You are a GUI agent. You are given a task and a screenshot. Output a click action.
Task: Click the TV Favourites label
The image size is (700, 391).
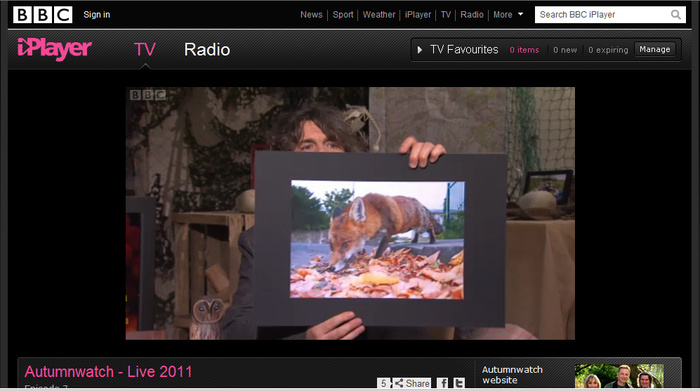(x=464, y=50)
